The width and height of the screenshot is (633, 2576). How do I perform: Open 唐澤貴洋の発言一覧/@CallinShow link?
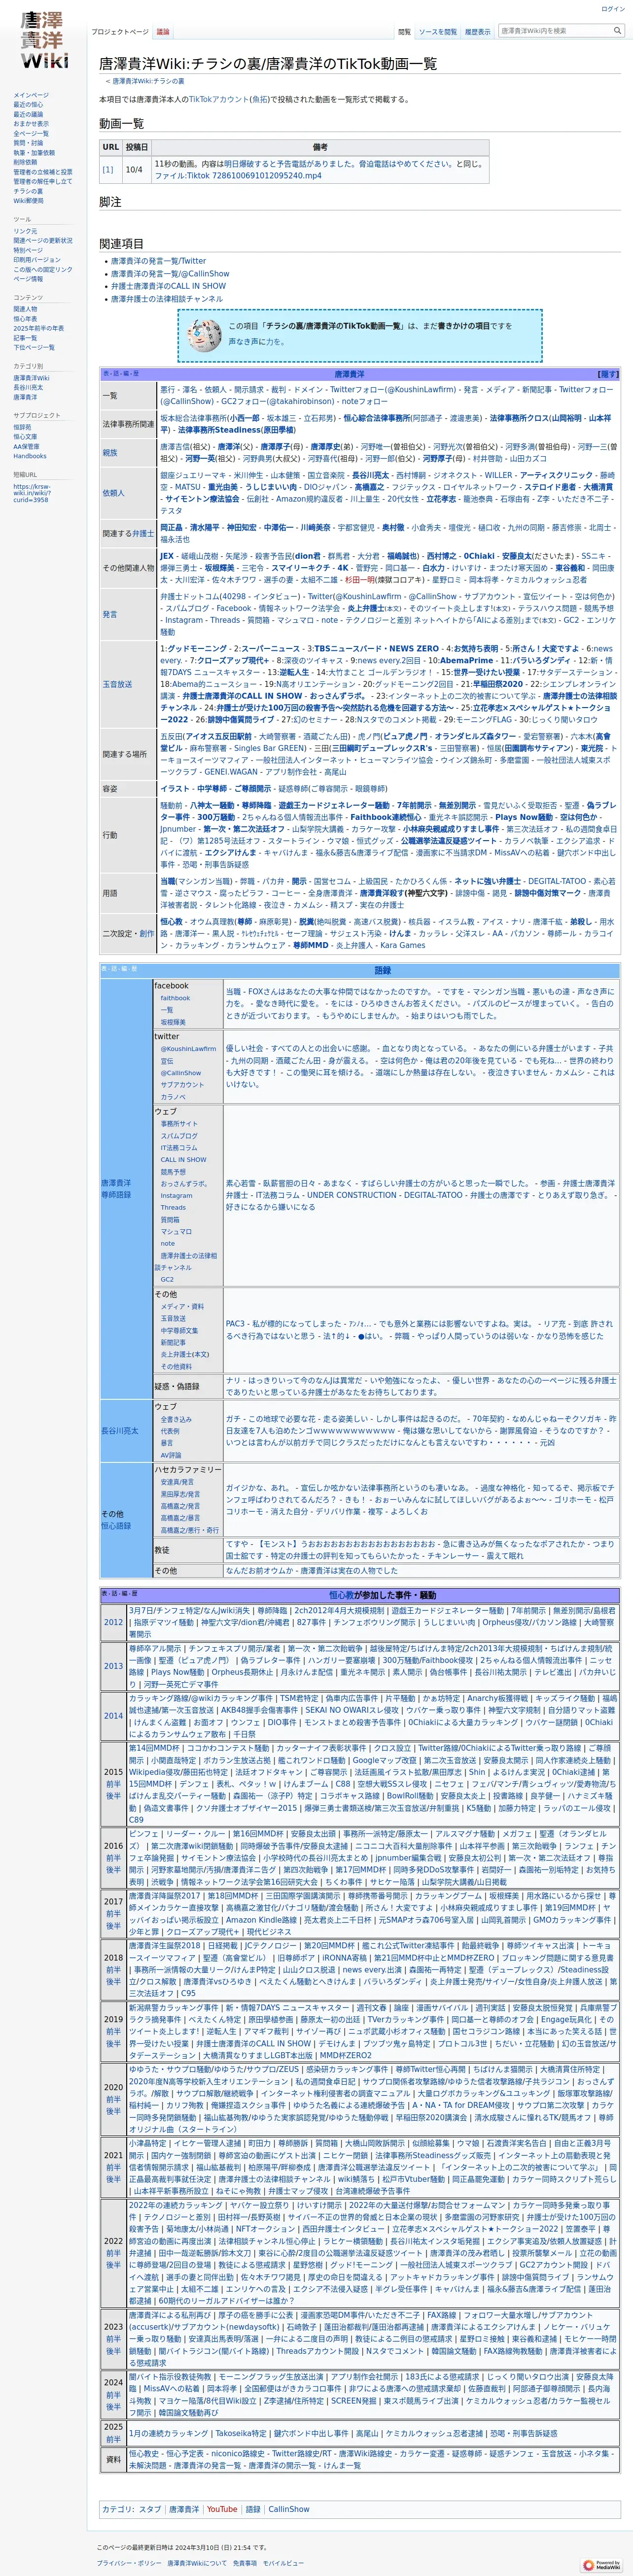pyautogui.click(x=170, y=273)
